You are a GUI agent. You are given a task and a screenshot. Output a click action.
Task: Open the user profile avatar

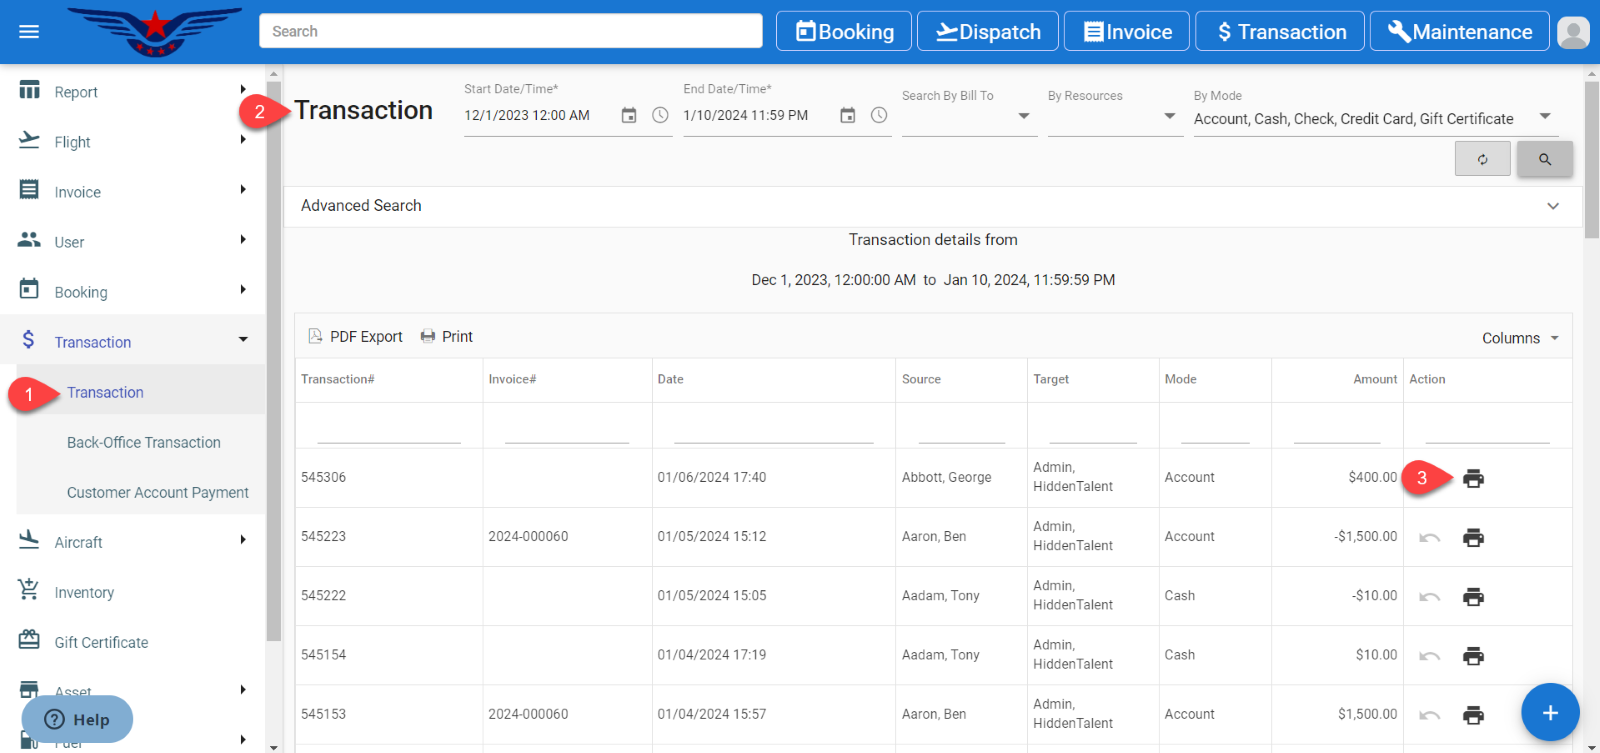coord(1573,32)
